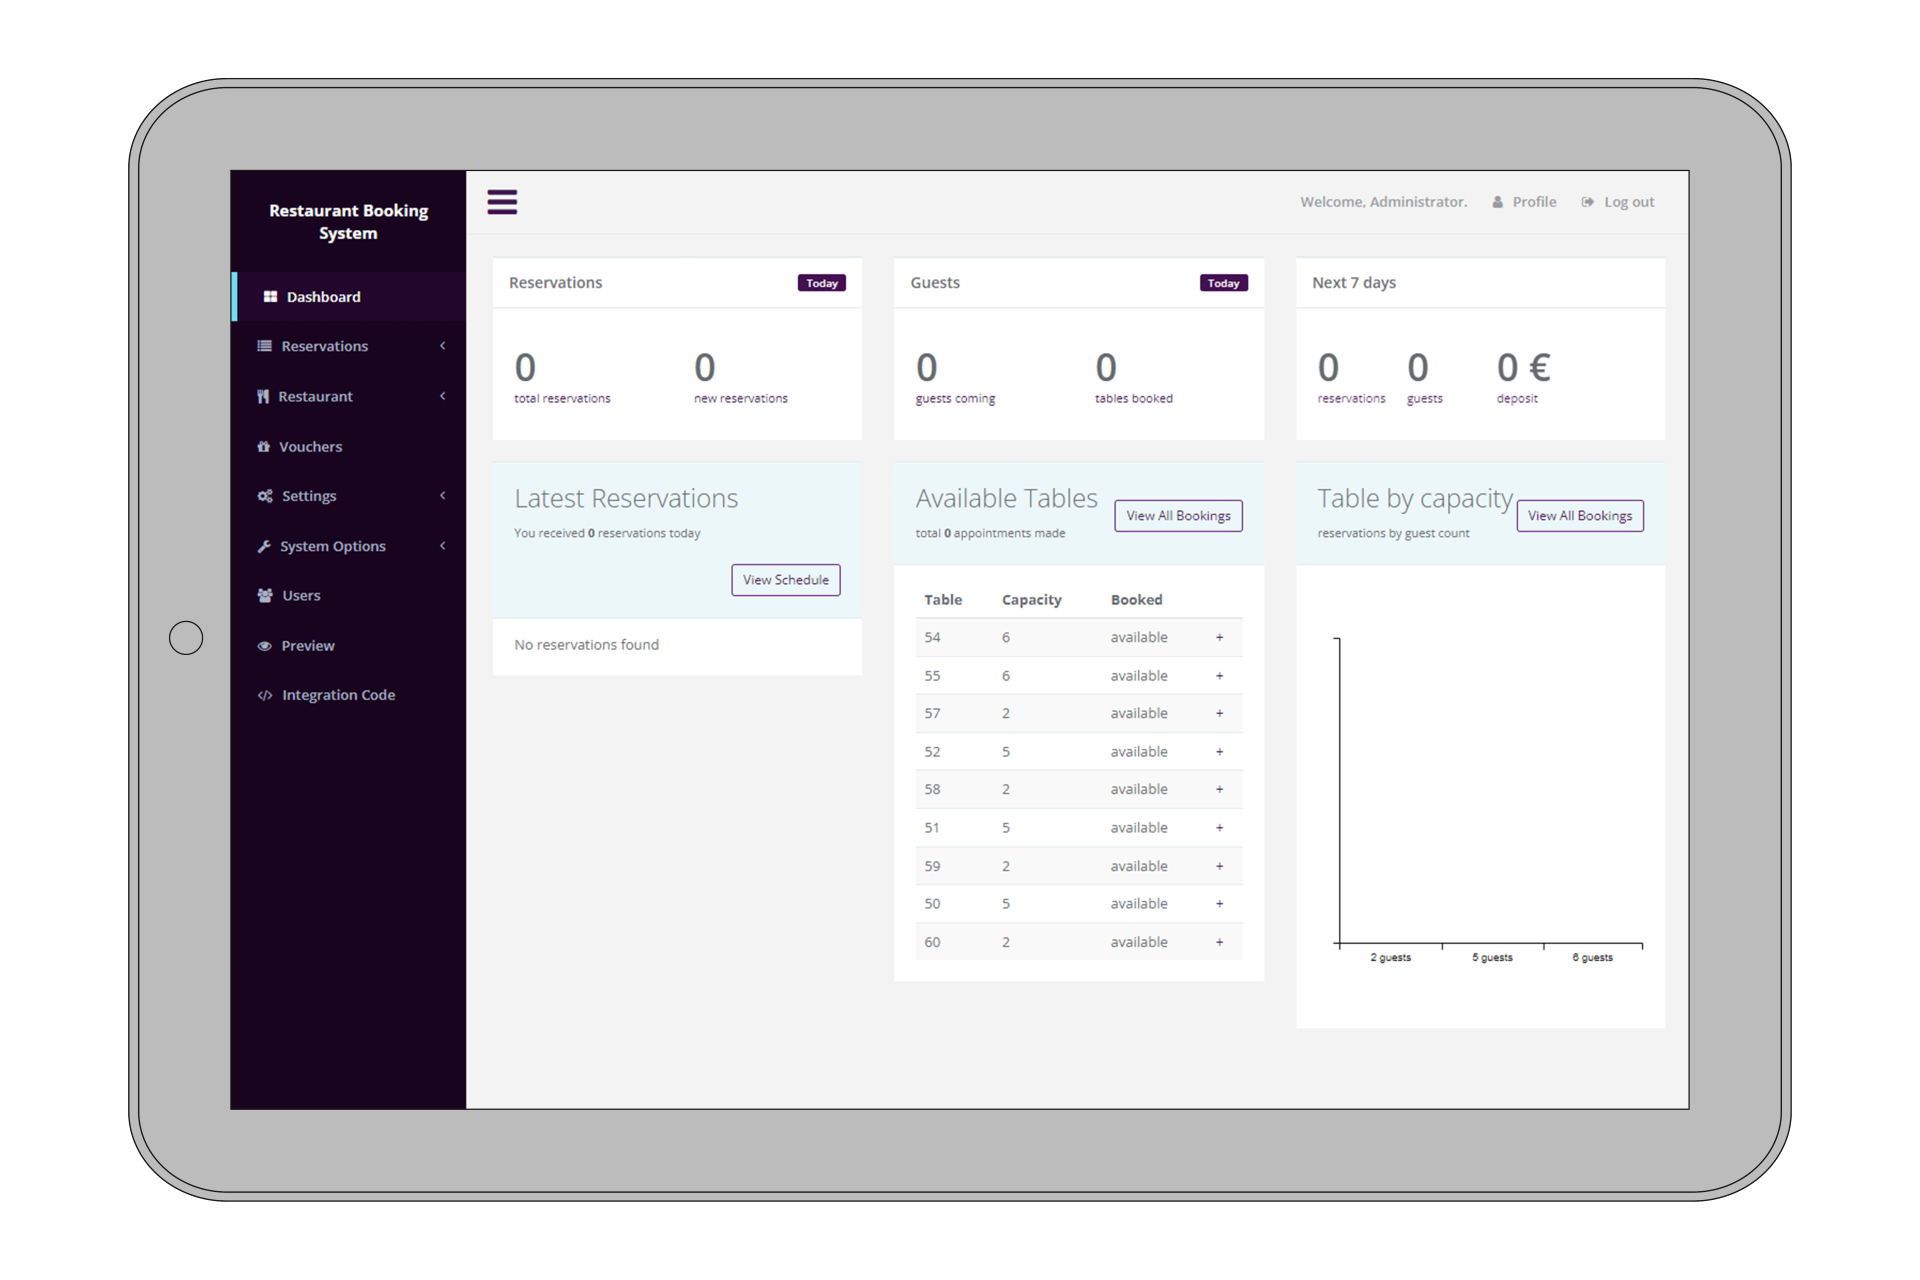This screenshot has height=1280, width=1920.
Task: Open the hamburger navigation menu
Action: click(x=502, y=201)
